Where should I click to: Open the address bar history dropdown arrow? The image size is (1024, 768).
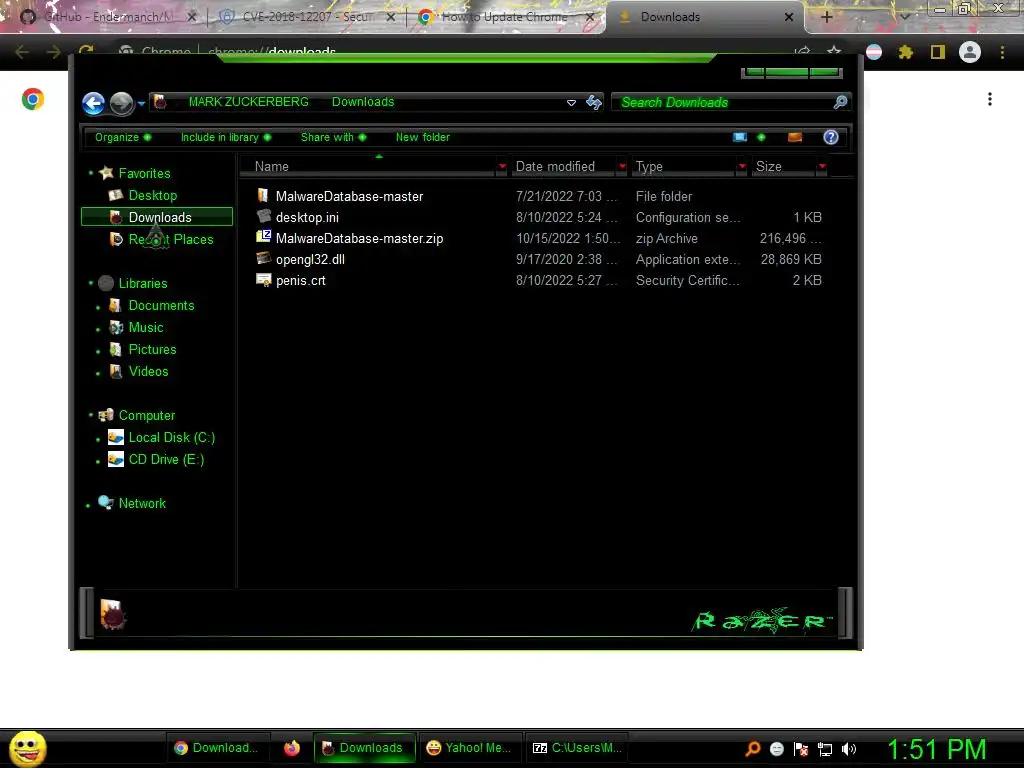(571, 103)
